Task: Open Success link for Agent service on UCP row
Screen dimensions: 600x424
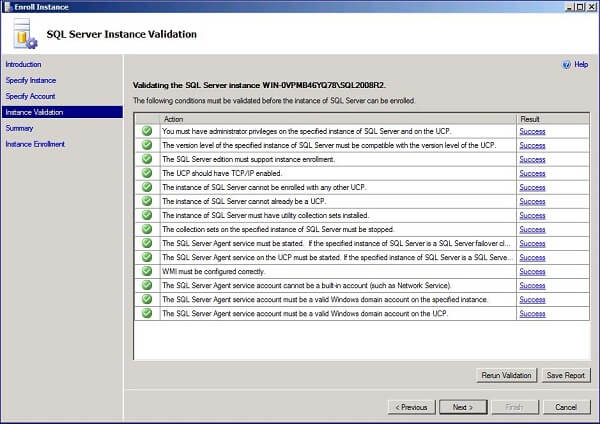Action: coord(532,258)
